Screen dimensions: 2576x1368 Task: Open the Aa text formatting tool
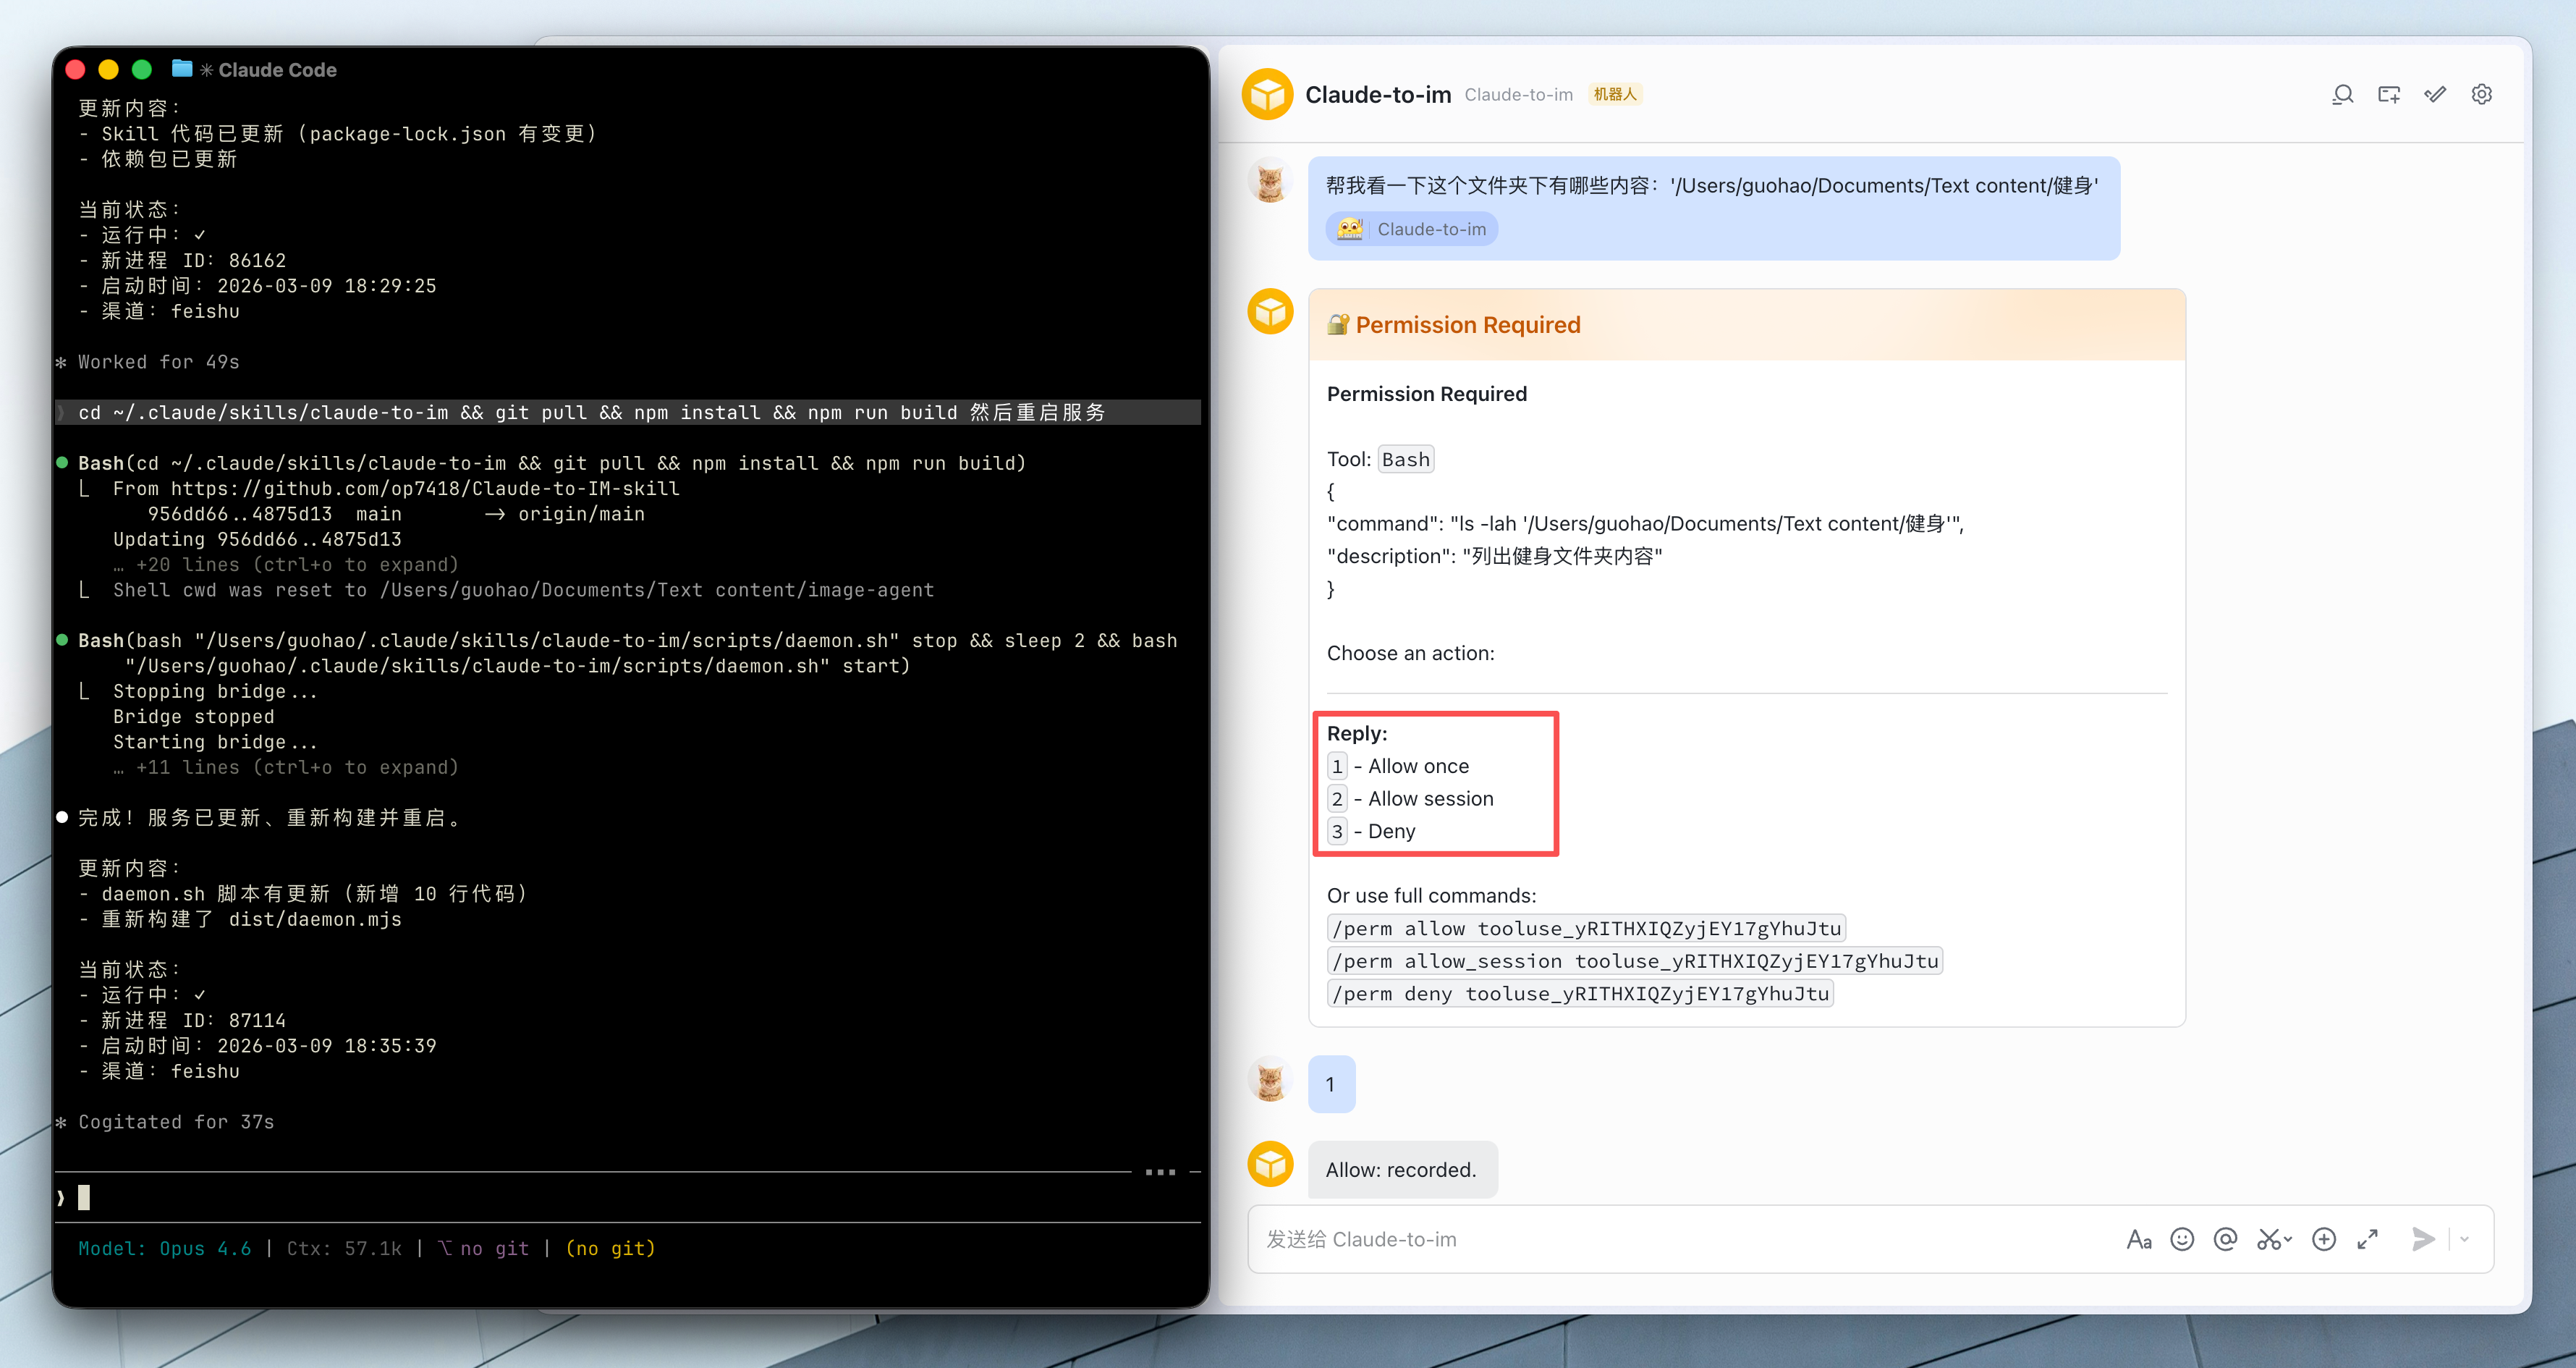pyautogui.click(x=2139, y=1240)
